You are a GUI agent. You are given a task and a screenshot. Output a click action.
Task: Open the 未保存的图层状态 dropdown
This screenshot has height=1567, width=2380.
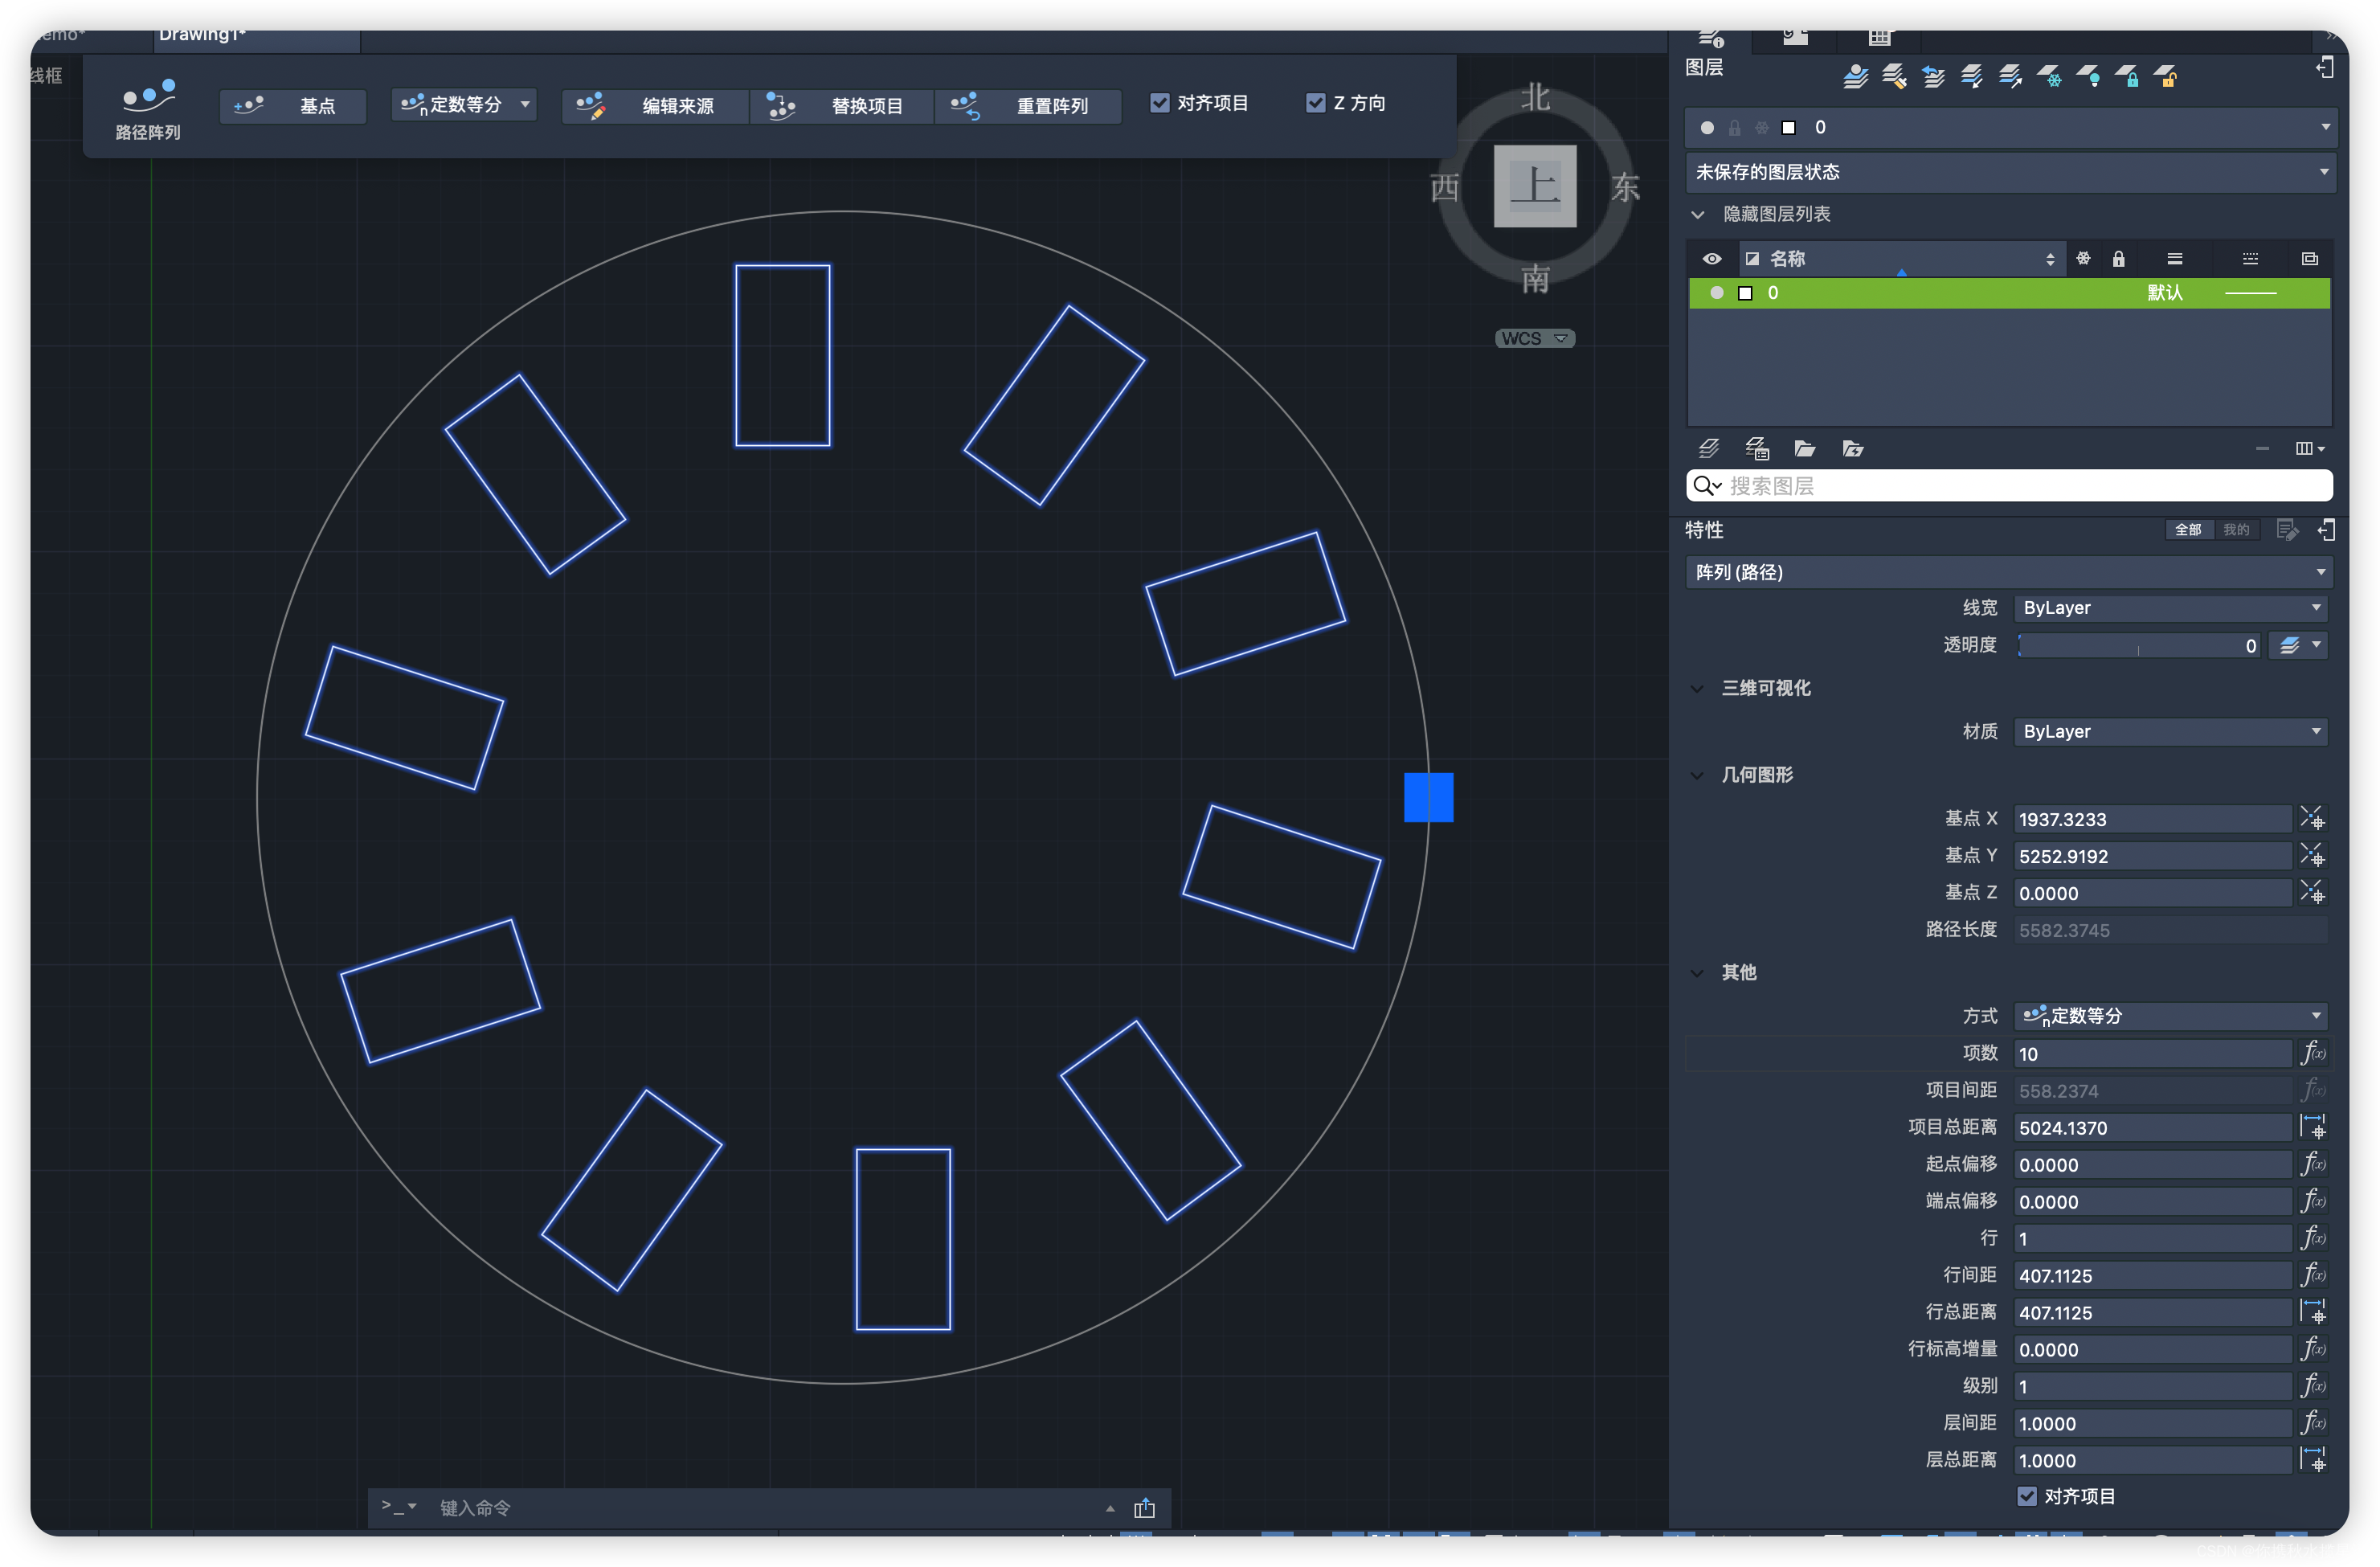pos(2010,172)
